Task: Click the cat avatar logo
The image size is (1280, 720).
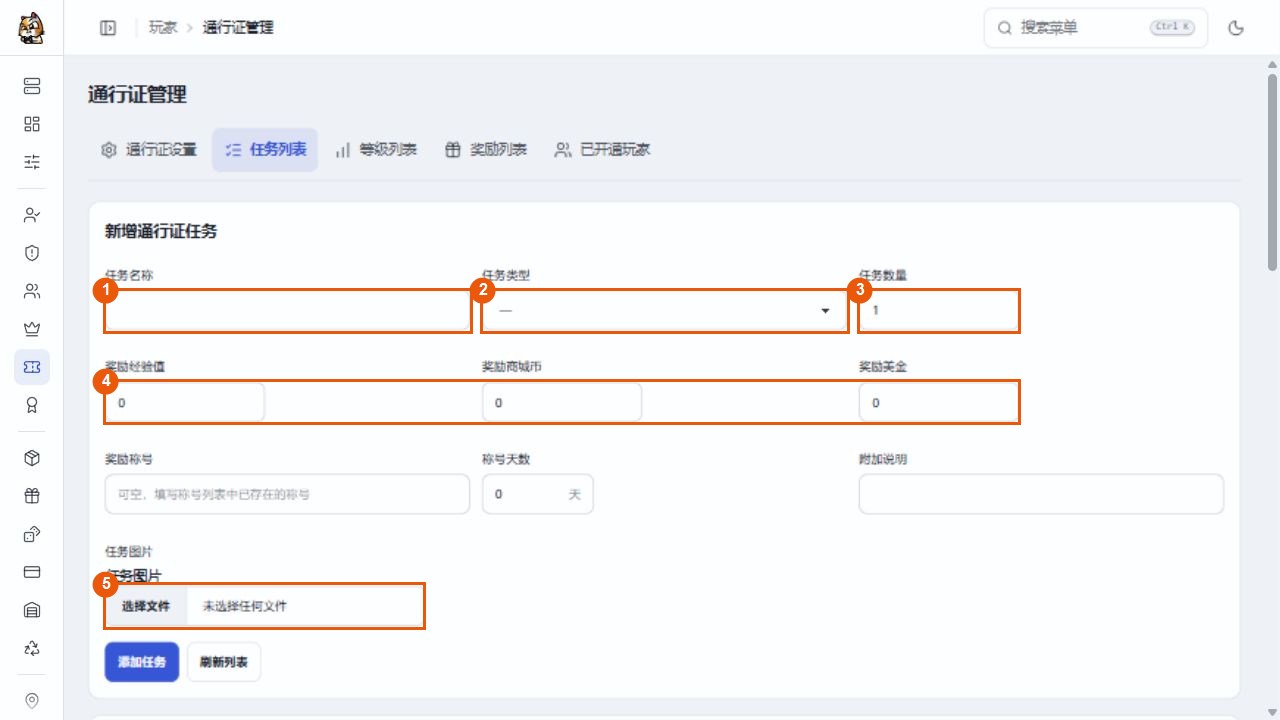Action: click(31, 28)
